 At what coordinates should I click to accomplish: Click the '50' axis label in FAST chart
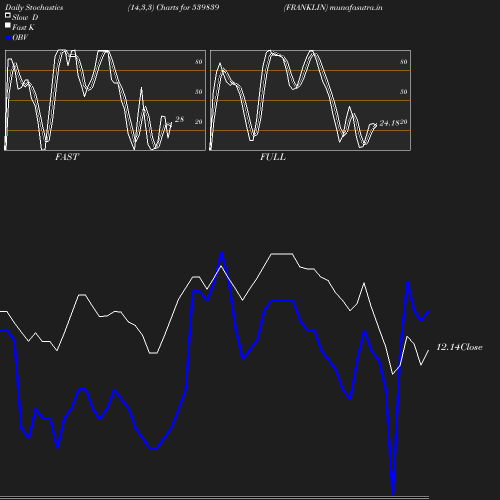click(199, 92)
